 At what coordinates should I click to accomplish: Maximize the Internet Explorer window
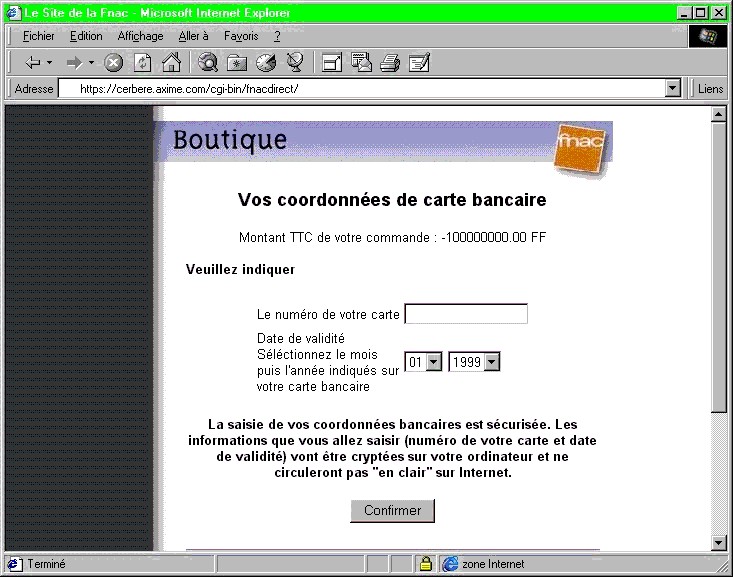tap(700, 13)
